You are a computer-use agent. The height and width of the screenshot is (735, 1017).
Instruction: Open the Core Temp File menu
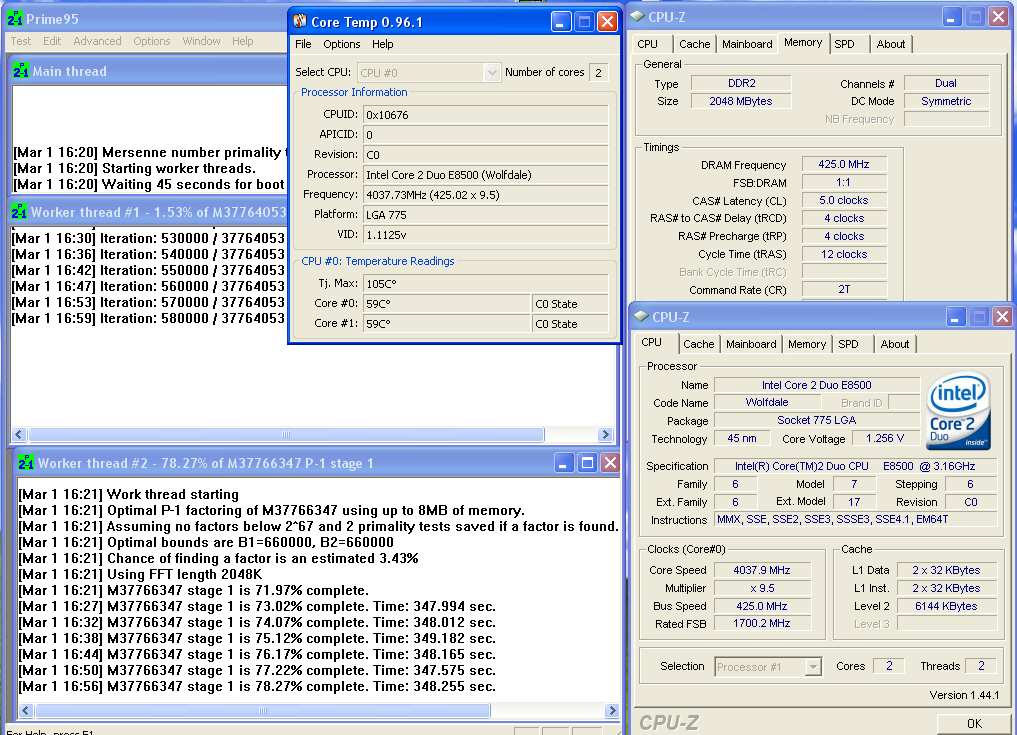(x=303, y=44)
